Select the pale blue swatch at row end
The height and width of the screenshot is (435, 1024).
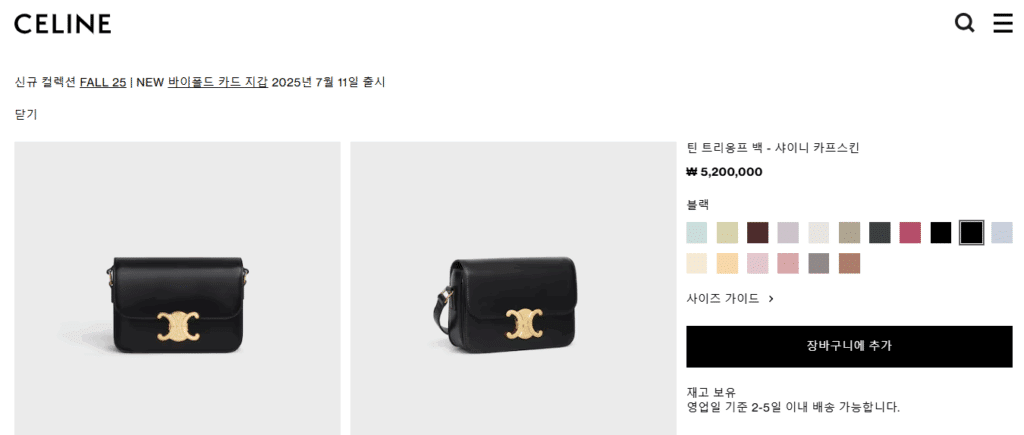[x=1002, y=233]
